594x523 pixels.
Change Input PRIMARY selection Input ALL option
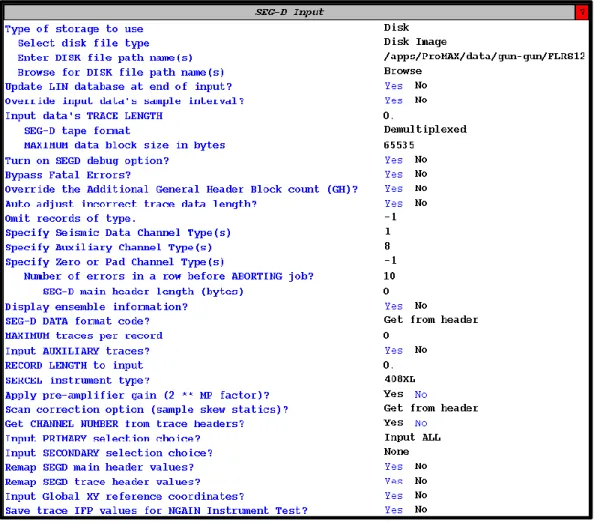(413, 438)
